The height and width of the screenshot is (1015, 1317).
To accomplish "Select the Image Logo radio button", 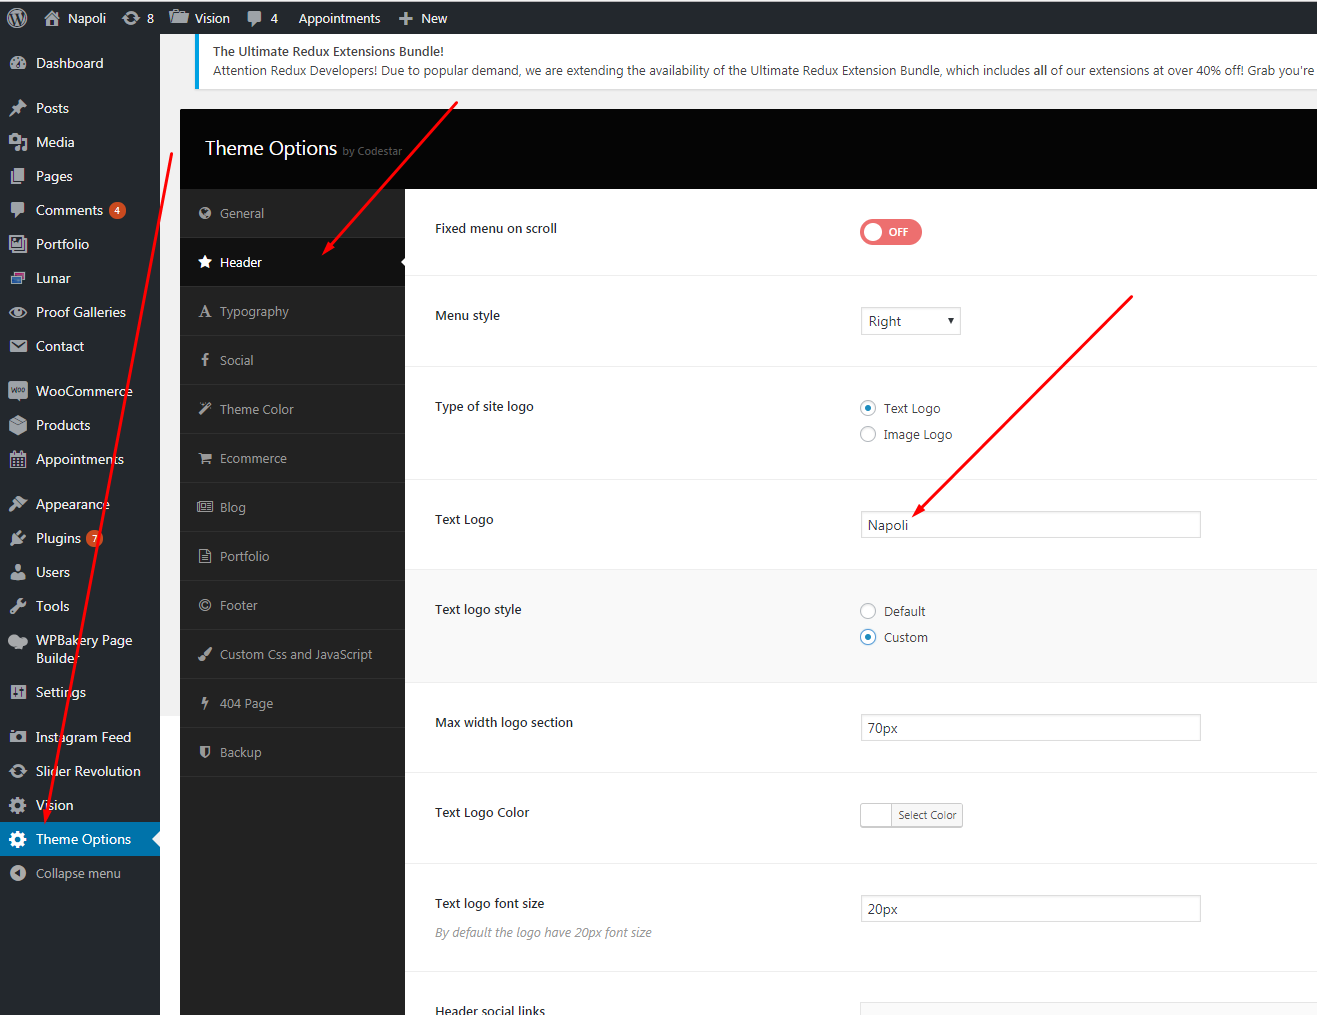I will click(x=868, y=434).
